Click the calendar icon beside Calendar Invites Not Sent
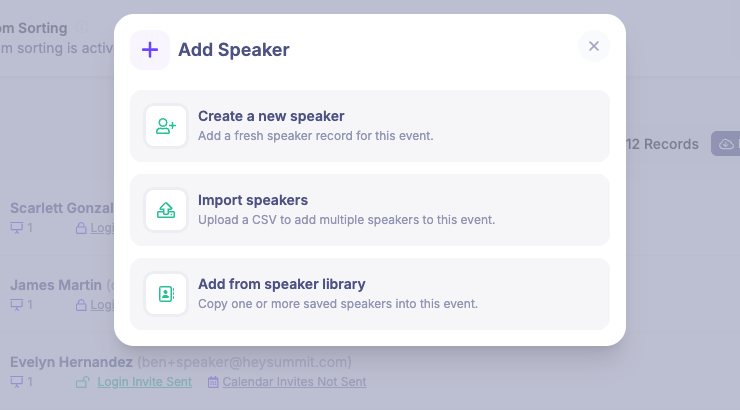This screenshot has height=410, width=740. 213,382
